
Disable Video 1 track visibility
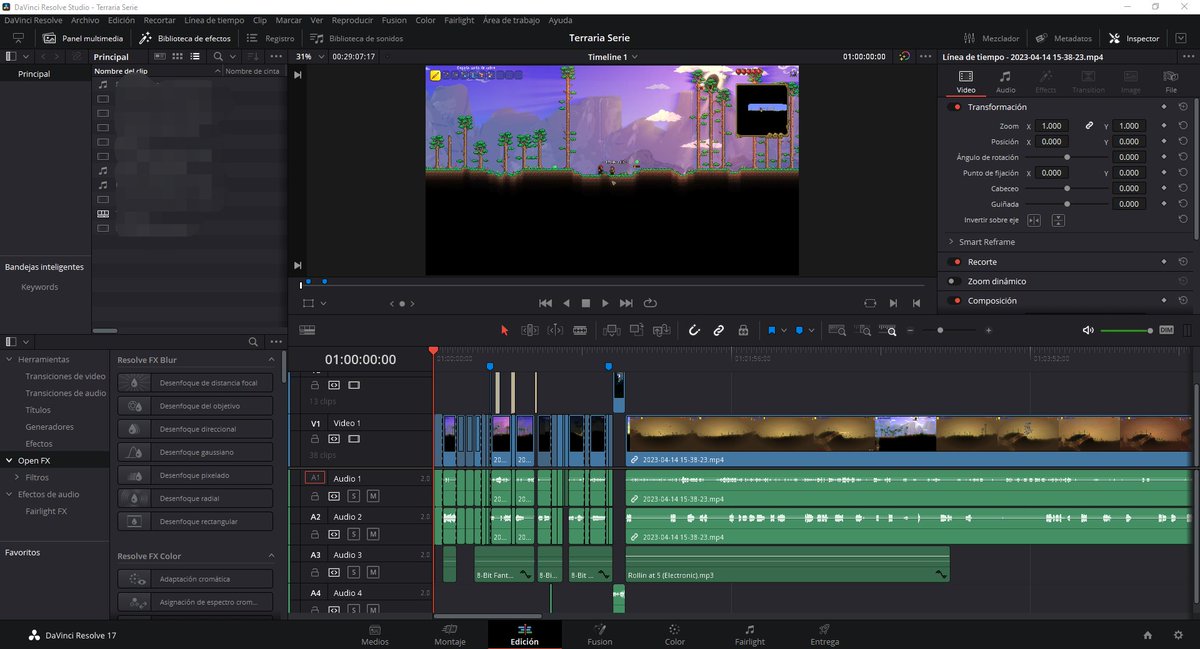pos(354,439)
